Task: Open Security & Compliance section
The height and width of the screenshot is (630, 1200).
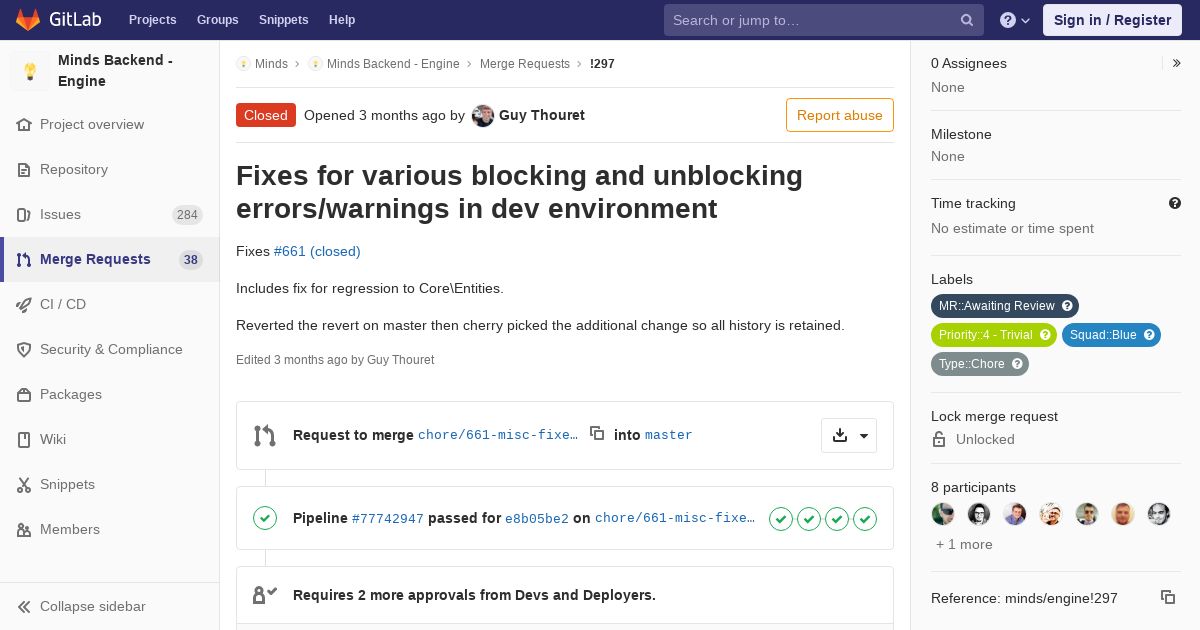Action: point(110,350)
